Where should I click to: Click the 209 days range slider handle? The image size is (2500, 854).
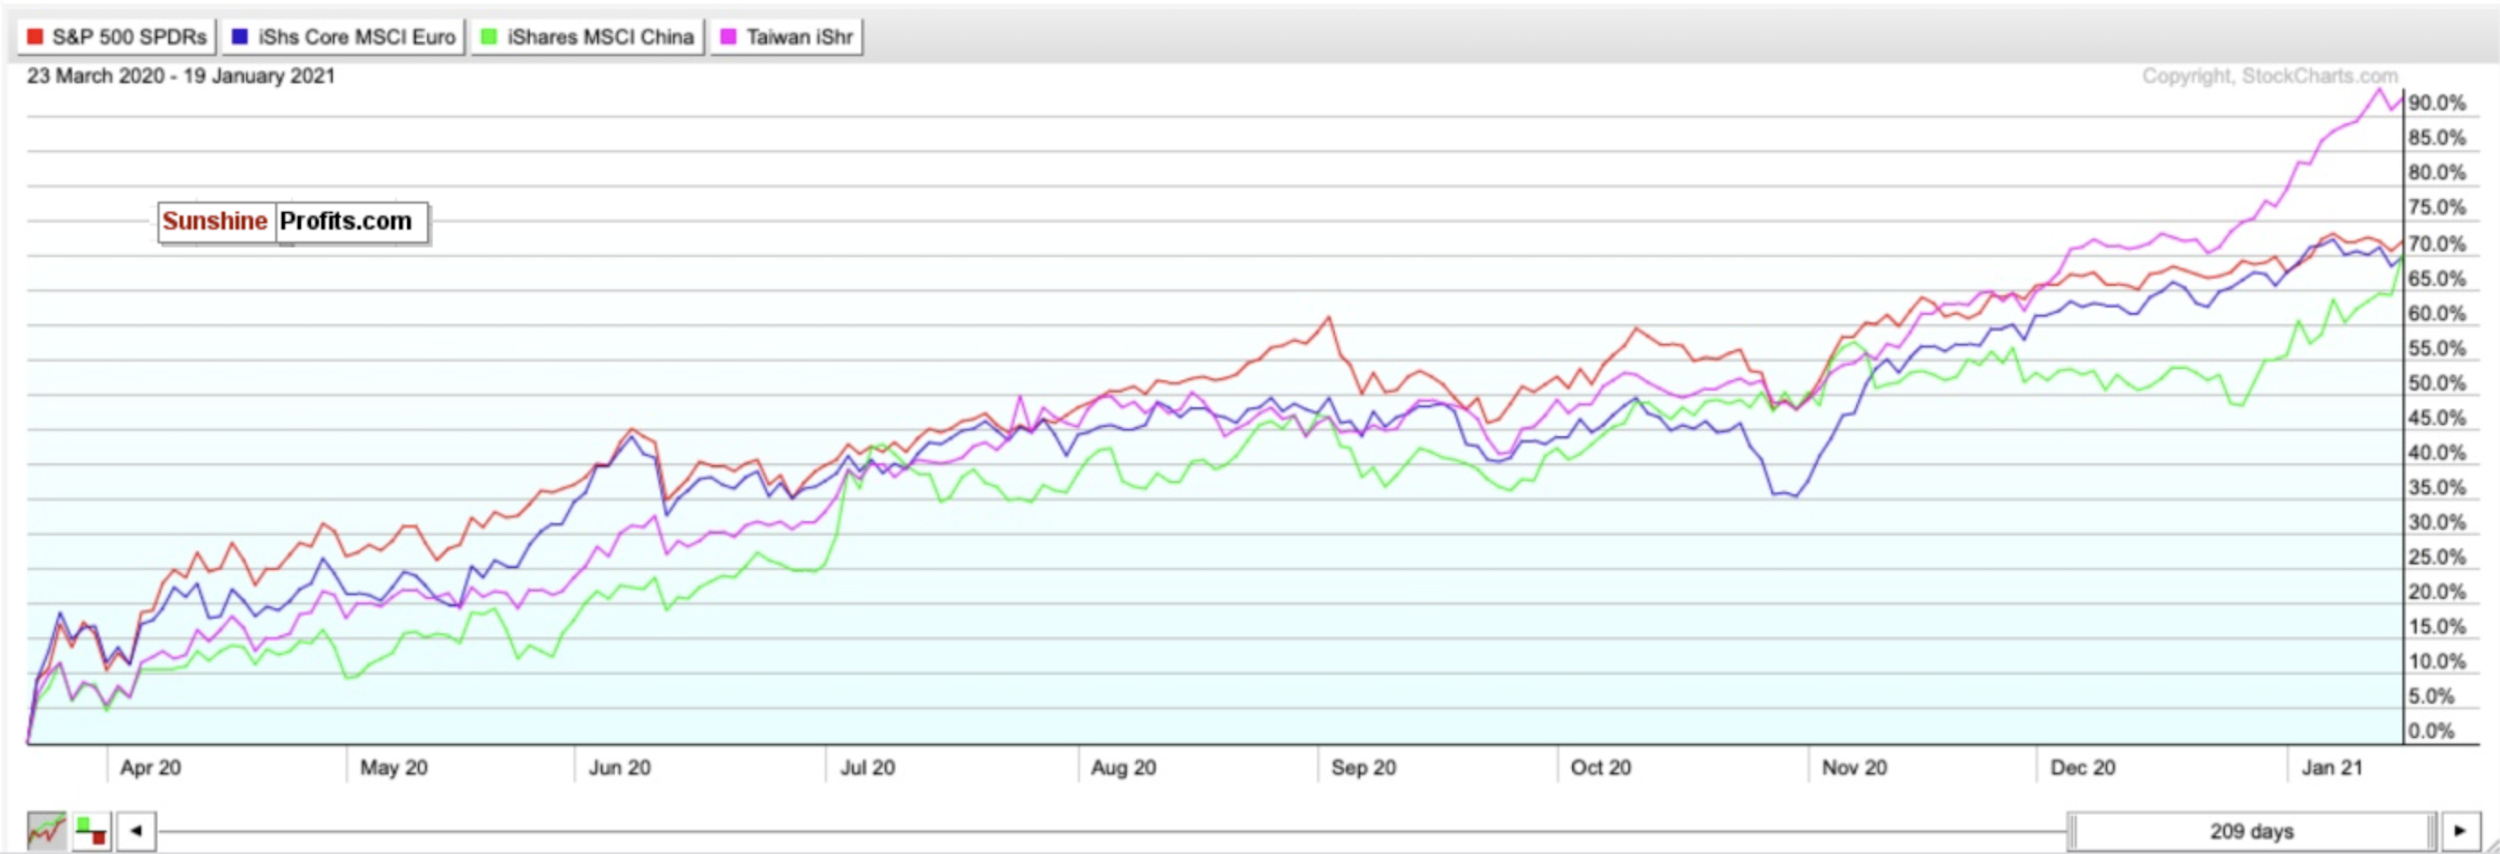(x=2252, y=831)
